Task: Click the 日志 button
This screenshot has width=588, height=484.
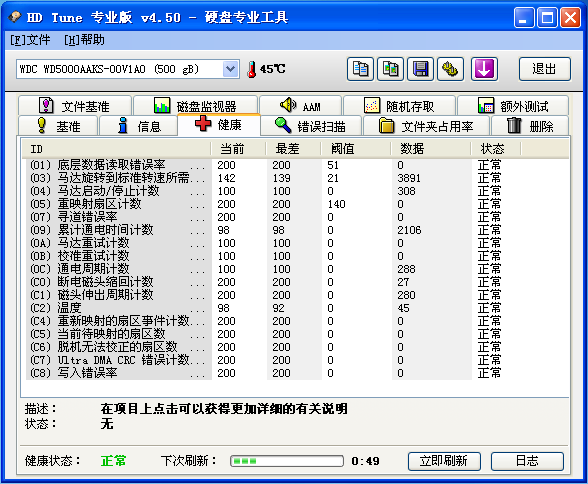Action: [527, 461]
